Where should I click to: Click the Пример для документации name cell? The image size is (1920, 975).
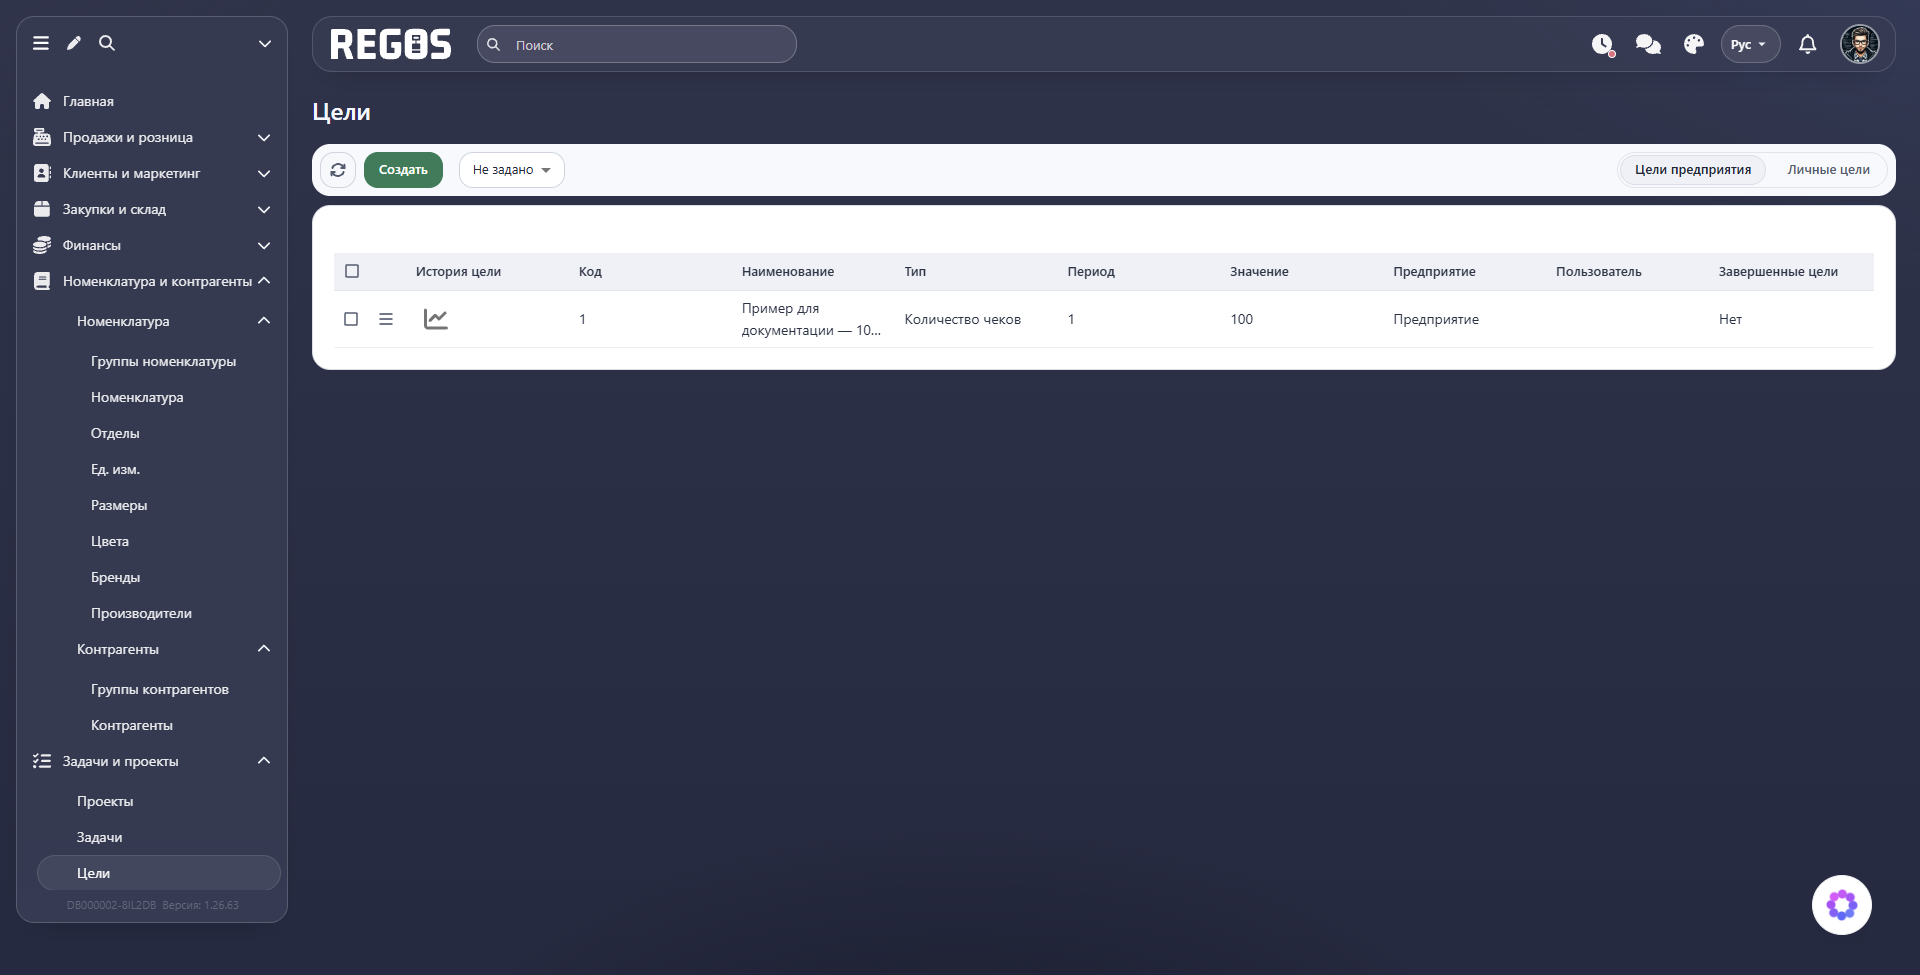(x=811, y=319)
